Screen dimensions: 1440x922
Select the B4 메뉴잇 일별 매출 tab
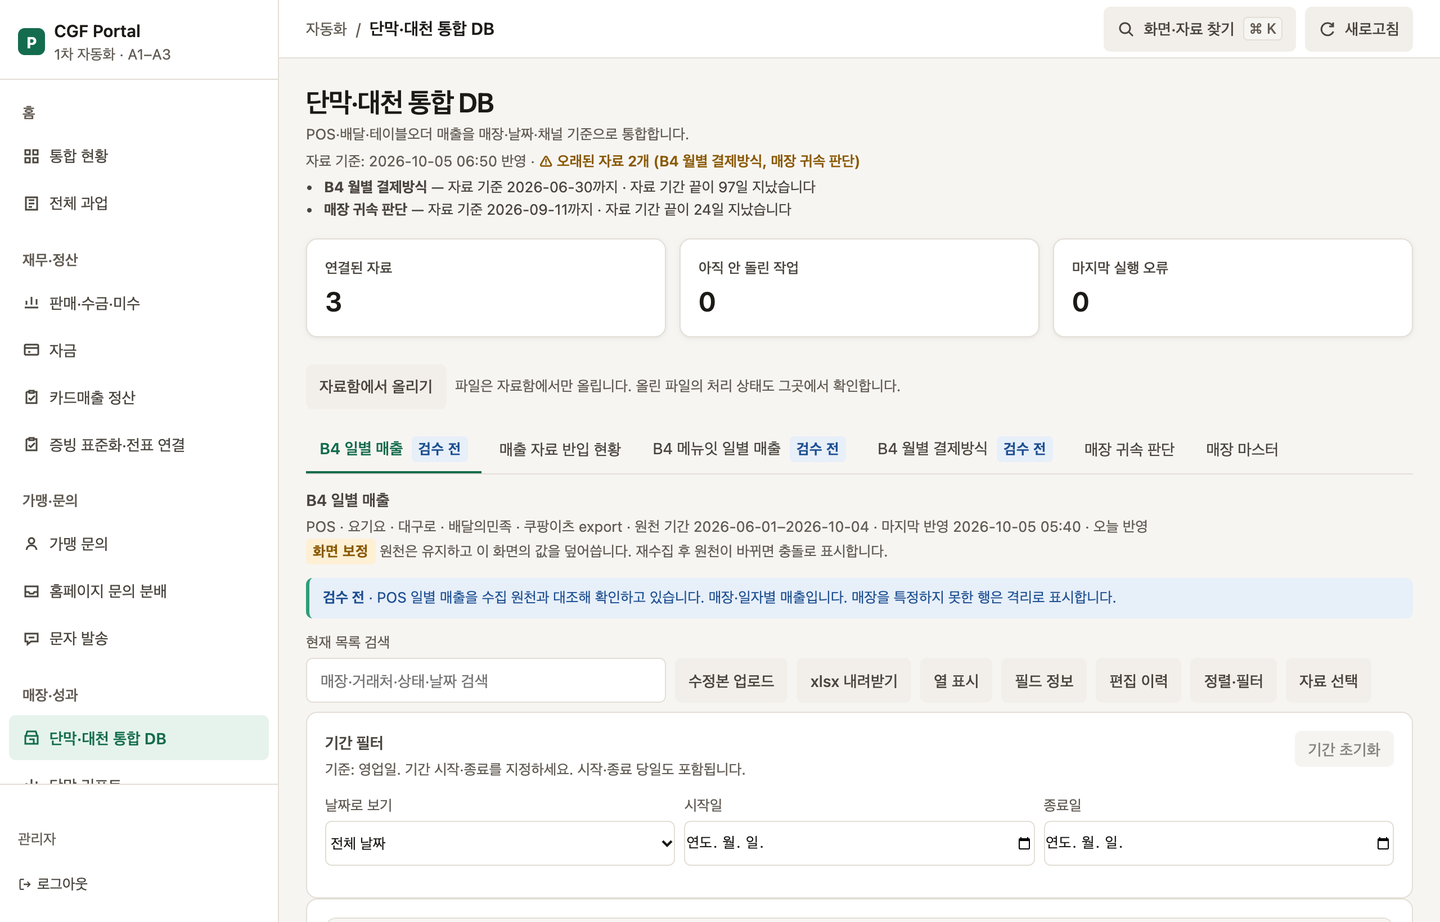[x=749, y=449]
